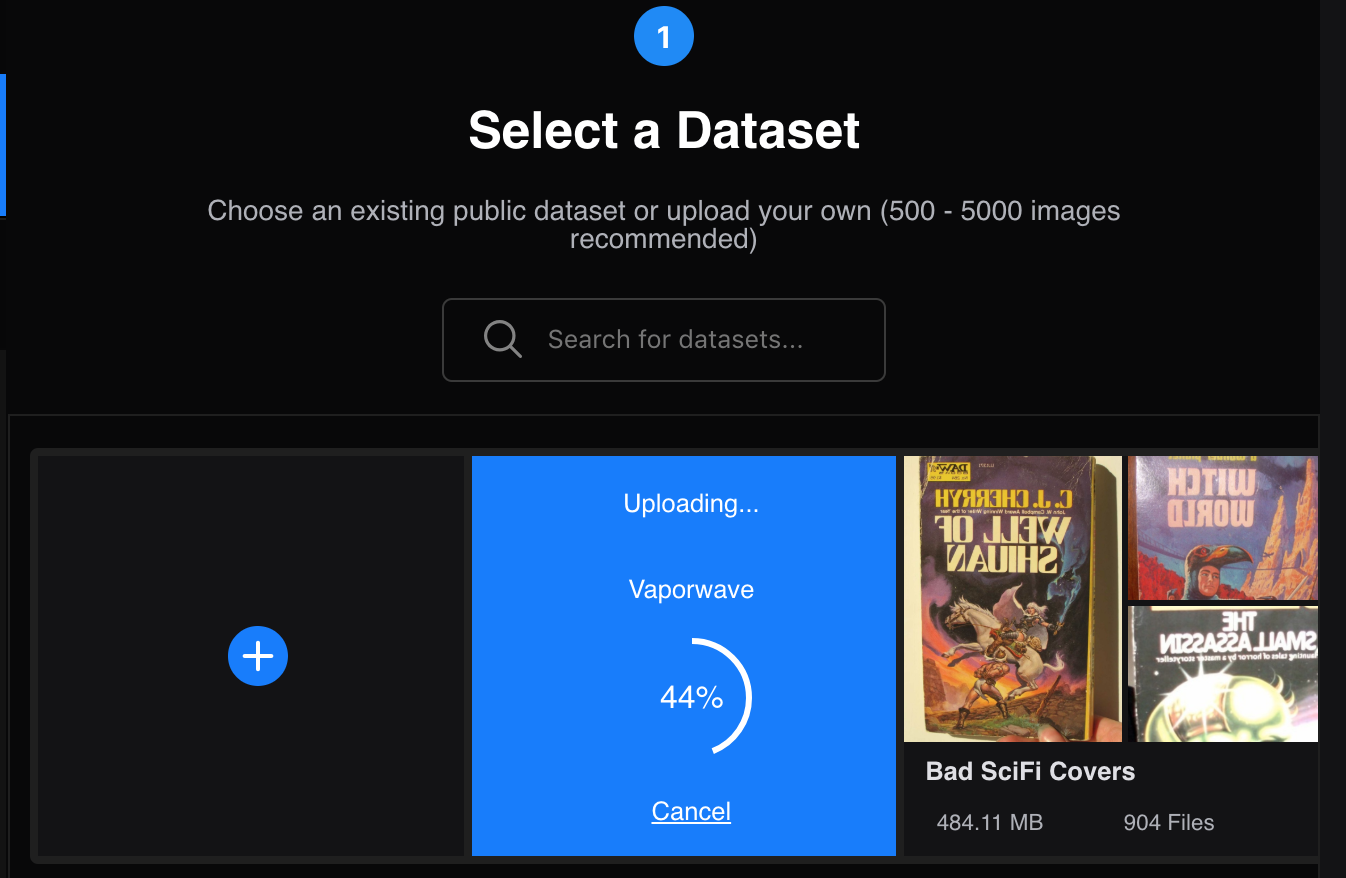Click the Uploading... status text
Viewport: 1346px width, 878px height.
[691, 503]
